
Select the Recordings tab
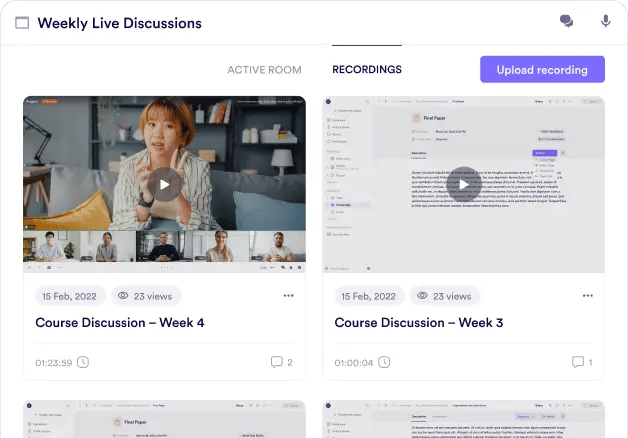367,70
